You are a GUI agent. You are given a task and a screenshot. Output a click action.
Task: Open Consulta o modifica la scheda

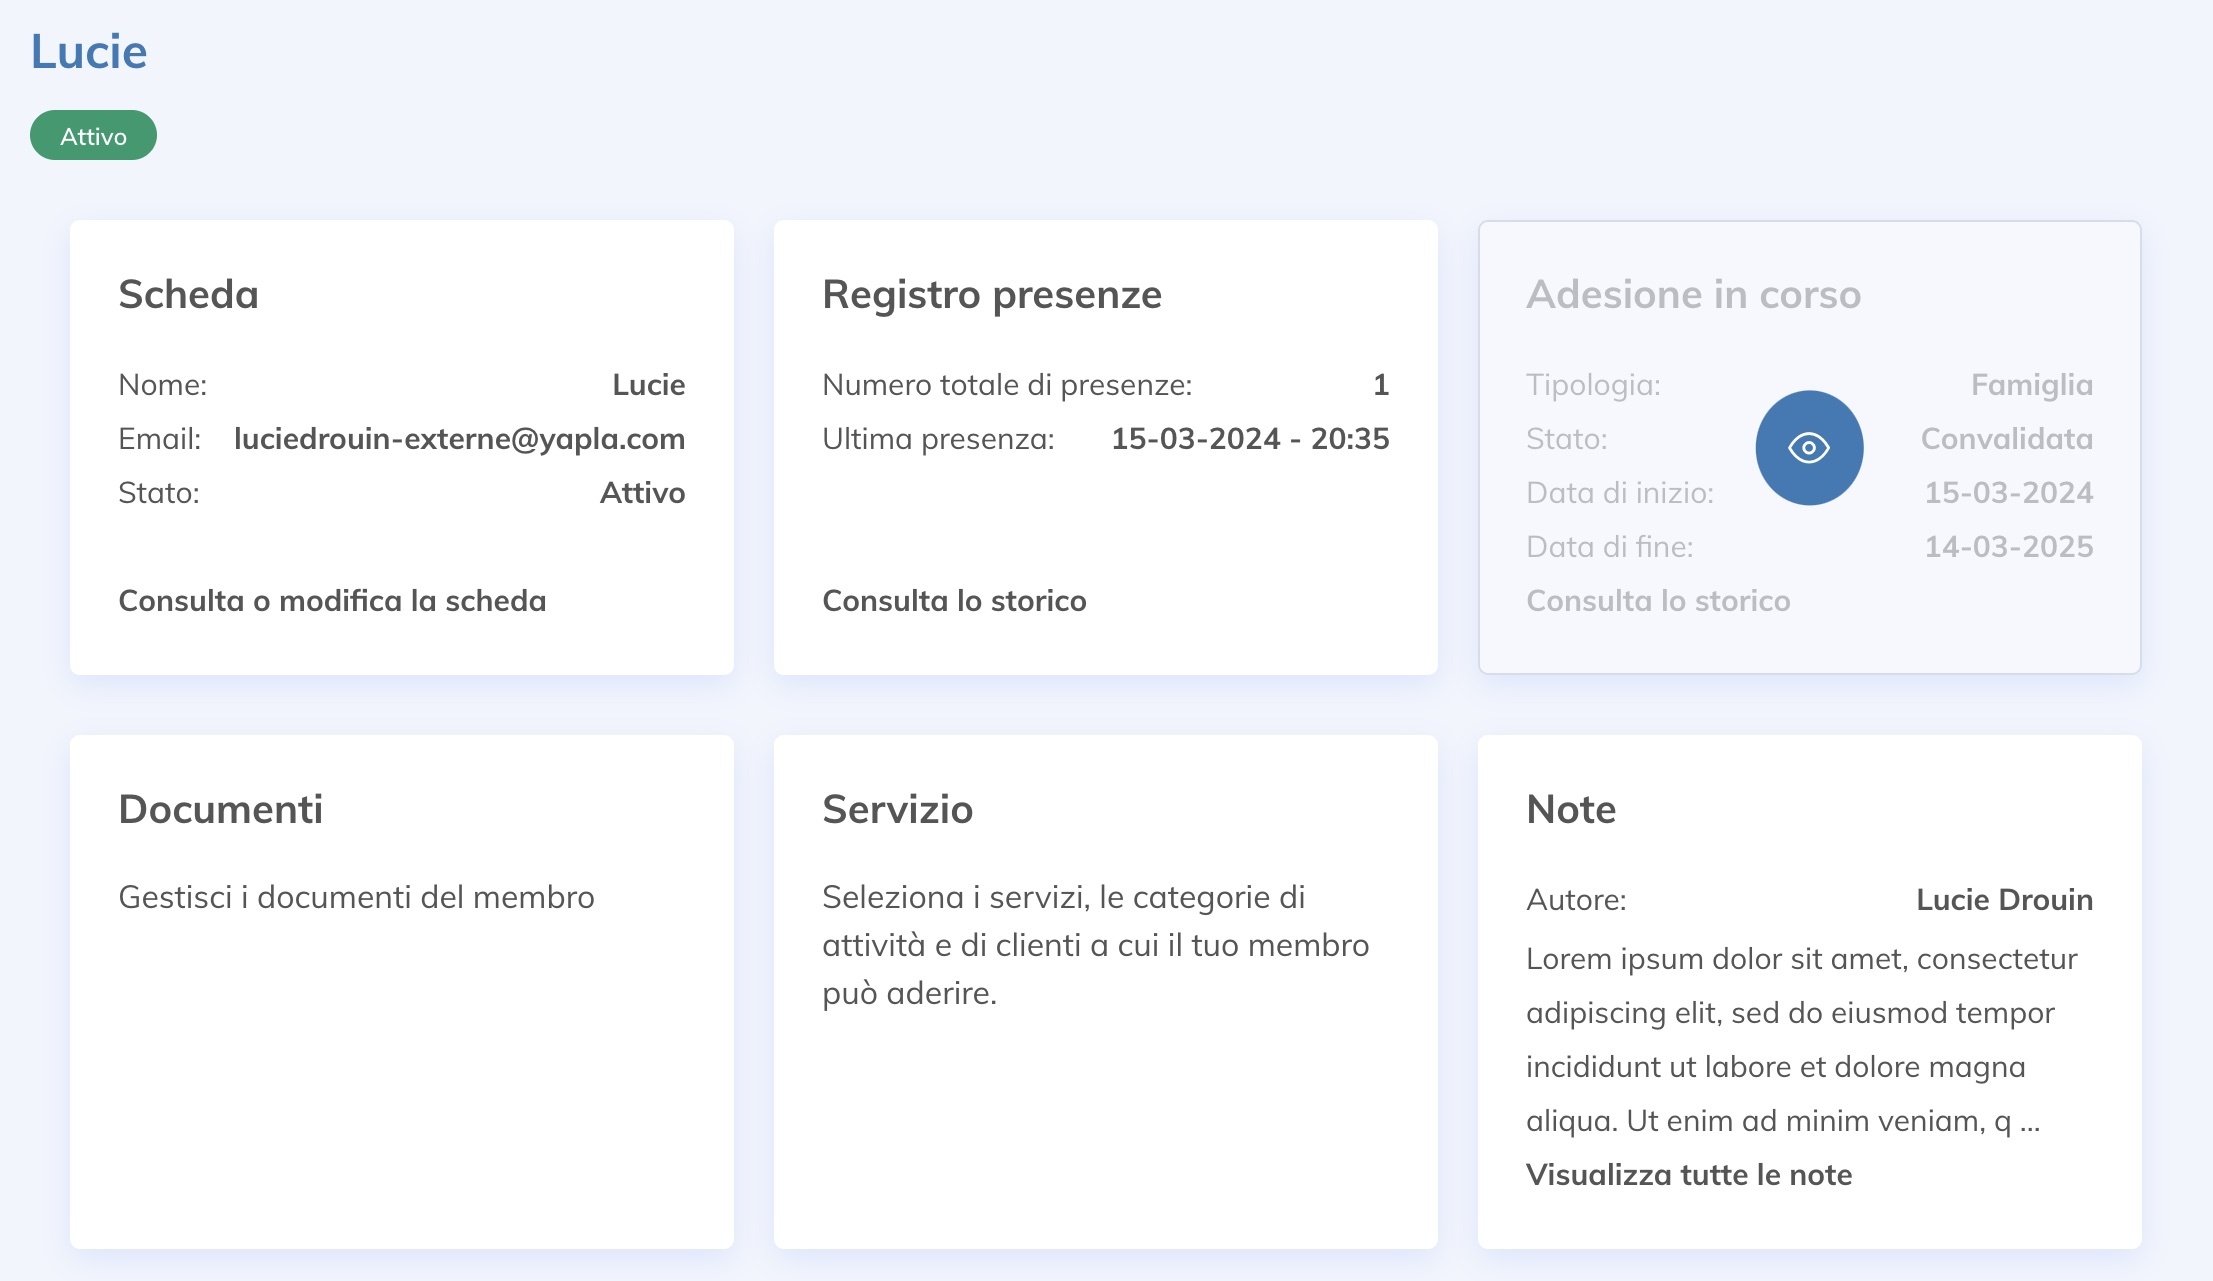(x=333, y=601)
